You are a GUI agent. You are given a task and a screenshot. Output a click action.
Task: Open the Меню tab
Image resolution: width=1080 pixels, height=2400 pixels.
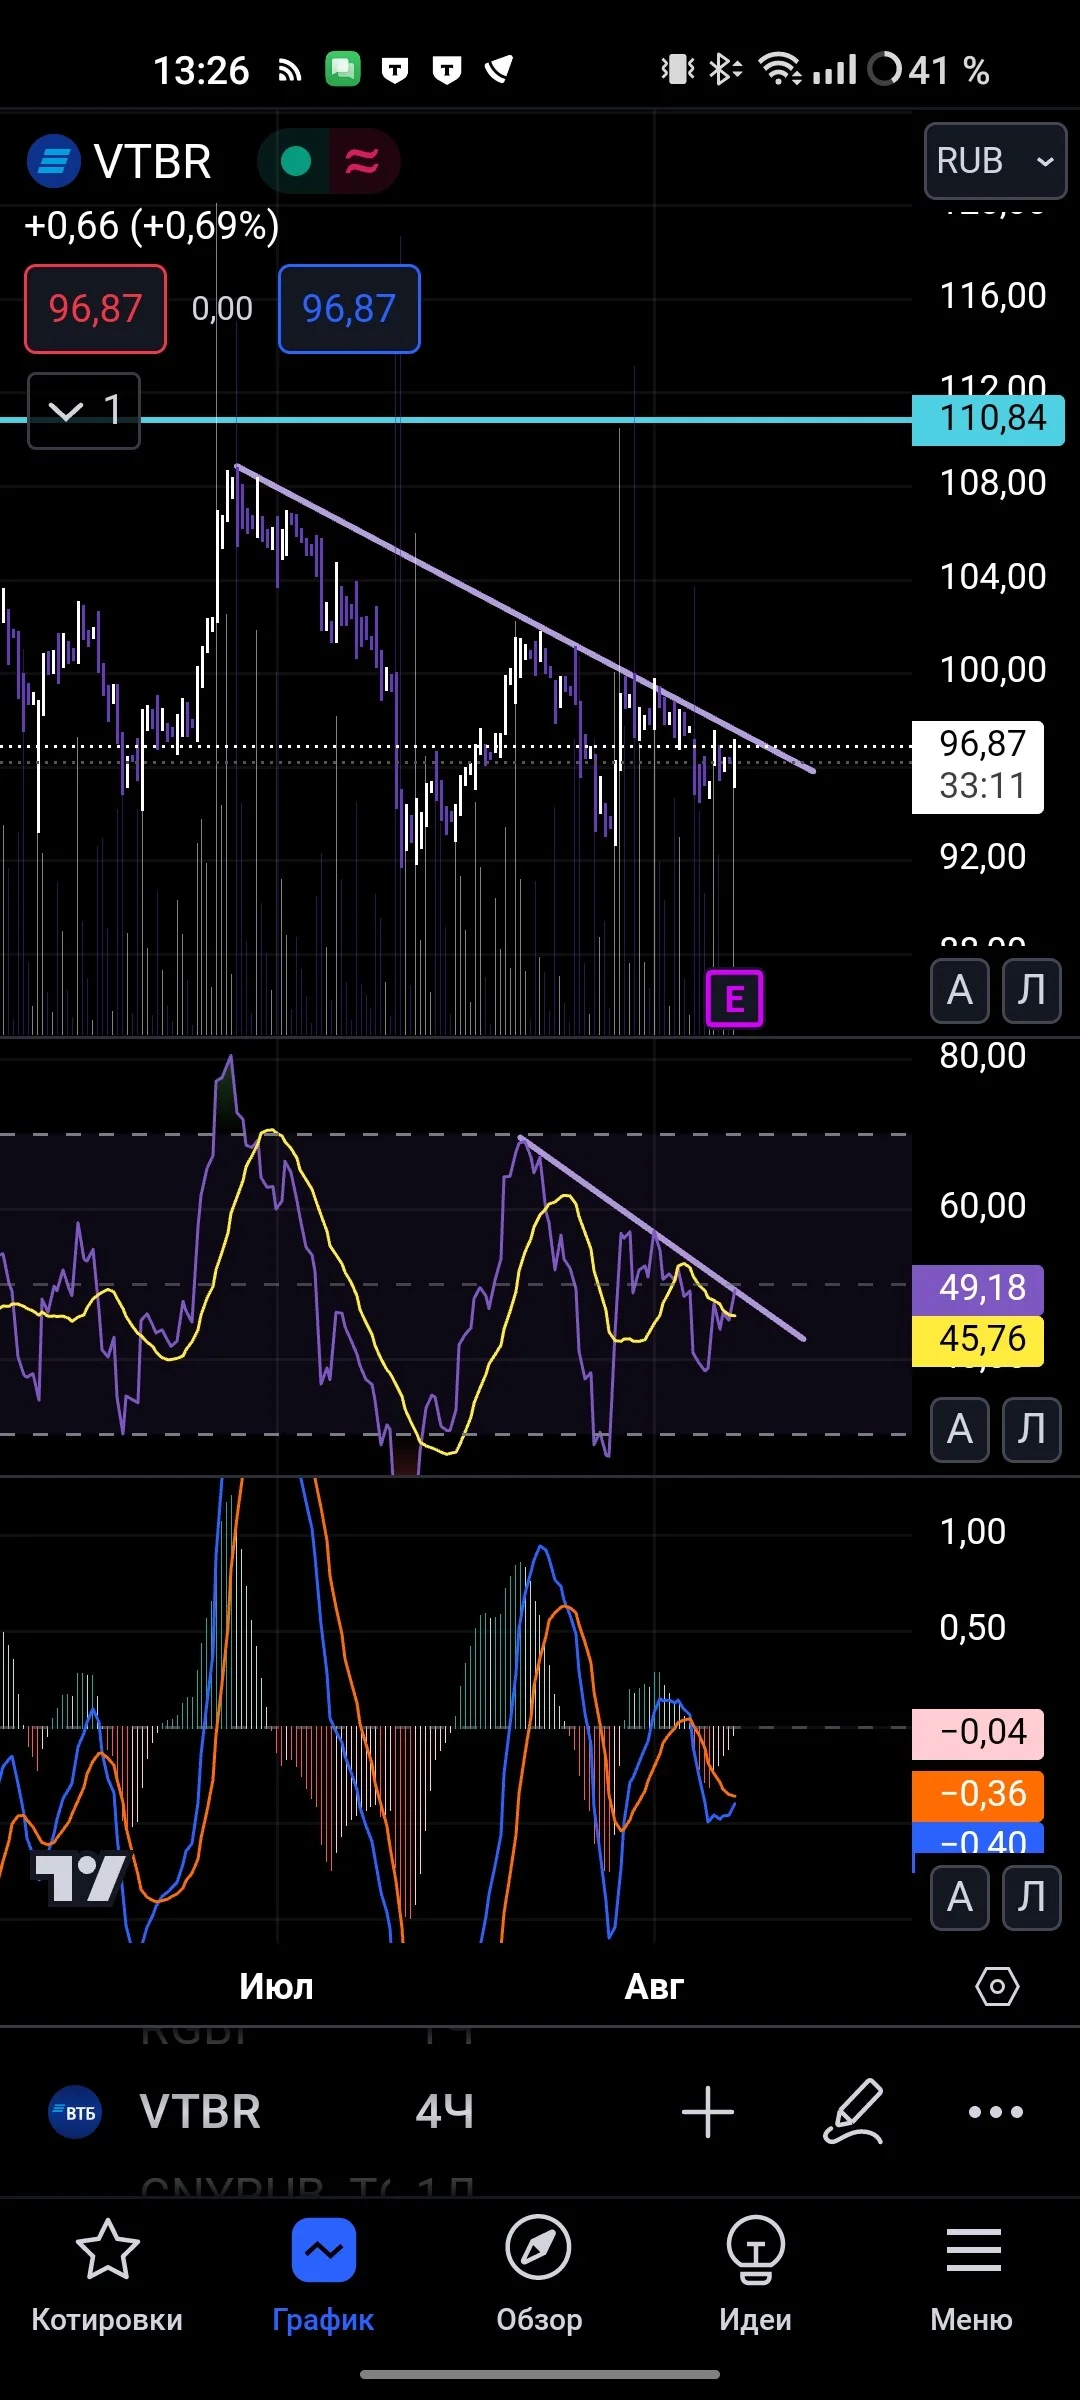pos(972,2277)
